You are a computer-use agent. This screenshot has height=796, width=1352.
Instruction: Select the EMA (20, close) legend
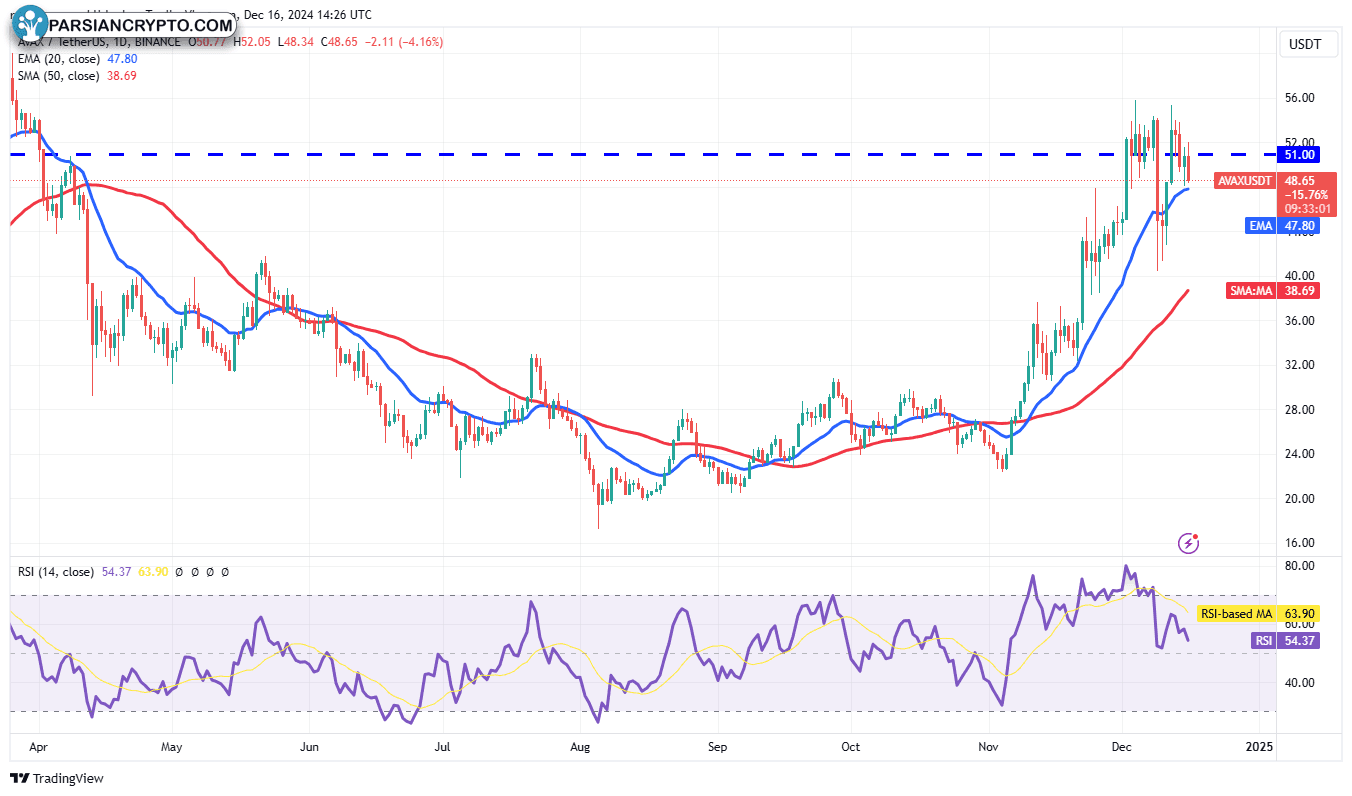(x=59, y=59)
